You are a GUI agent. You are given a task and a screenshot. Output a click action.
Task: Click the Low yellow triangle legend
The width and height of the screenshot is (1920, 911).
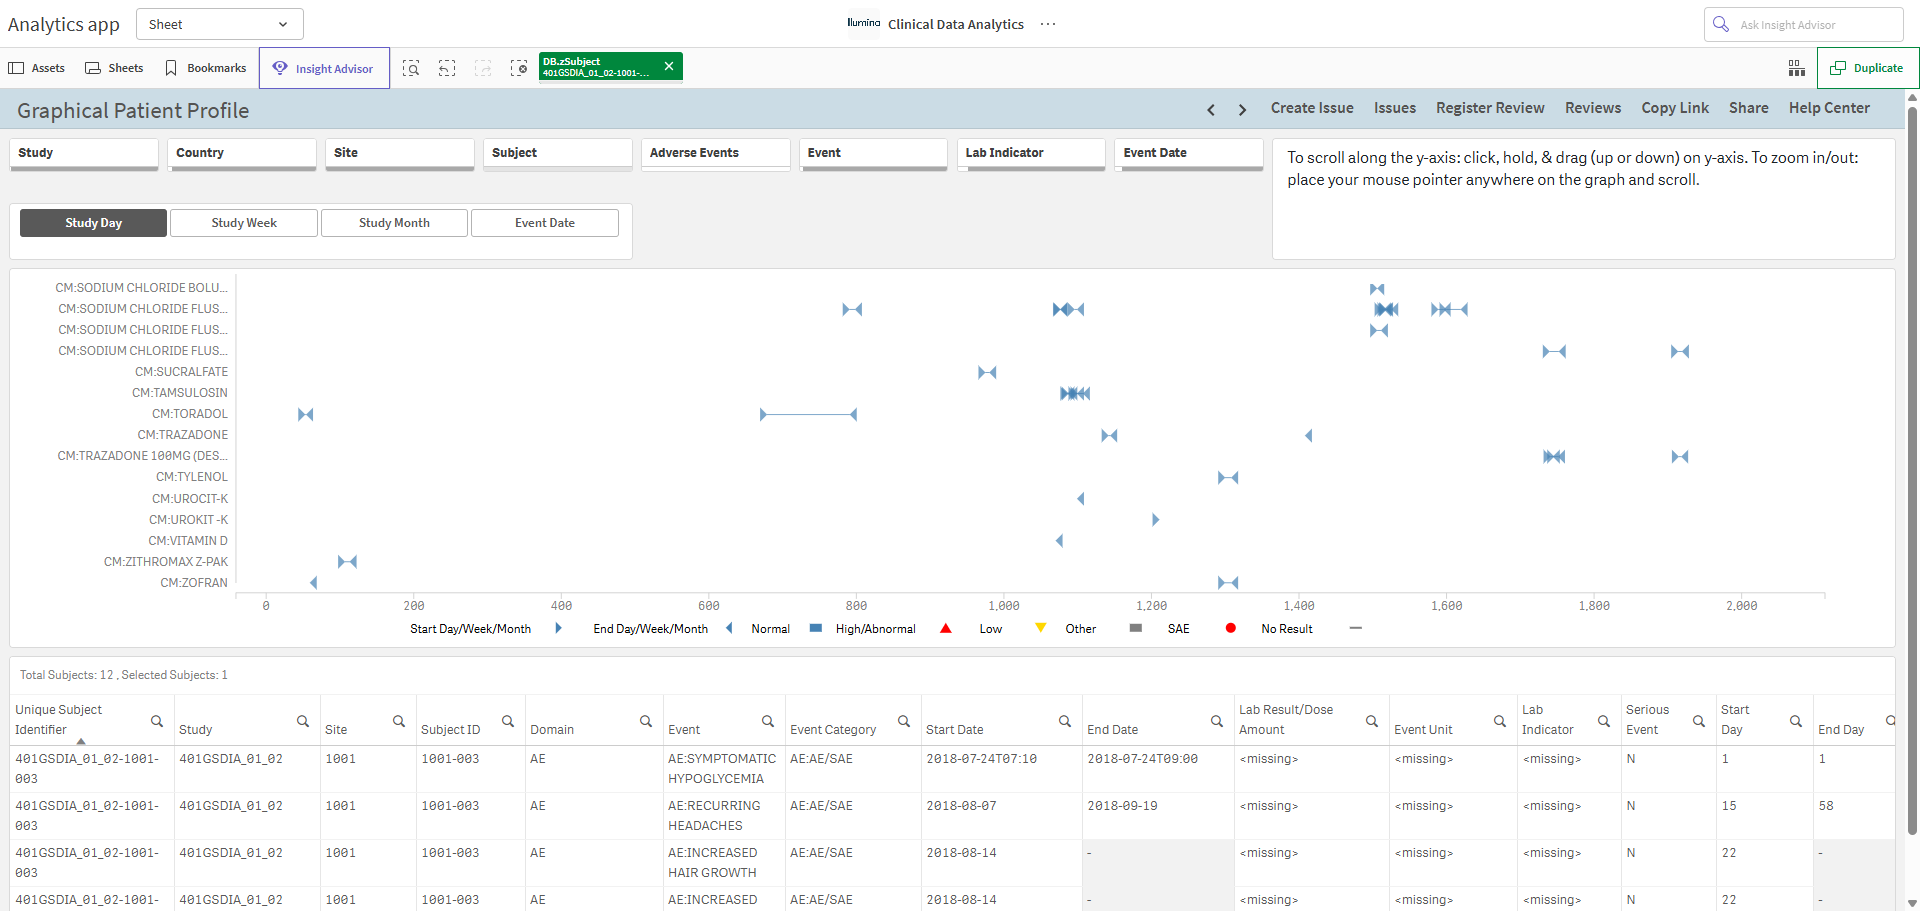pos(1041,628)
